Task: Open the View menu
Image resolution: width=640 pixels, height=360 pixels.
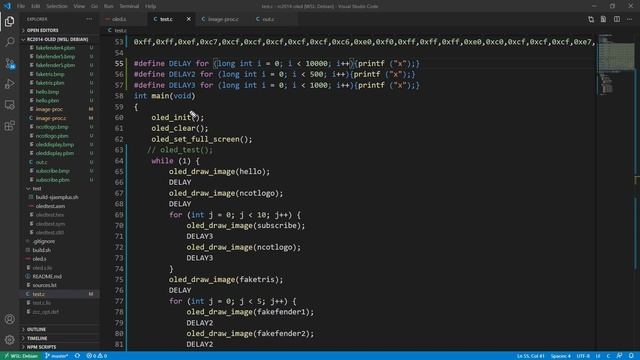Action: 79,6
